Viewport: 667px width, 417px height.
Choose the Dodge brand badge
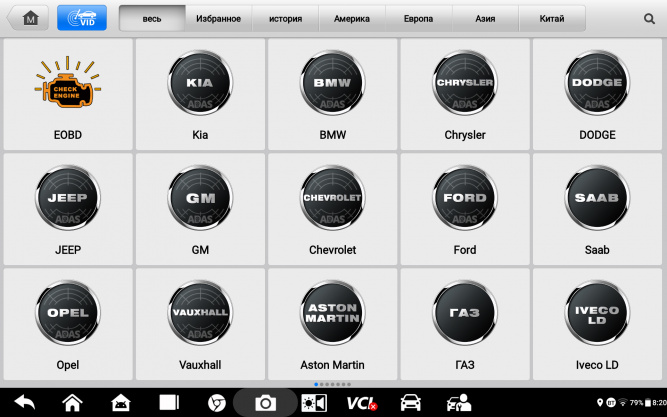(597, 83)
